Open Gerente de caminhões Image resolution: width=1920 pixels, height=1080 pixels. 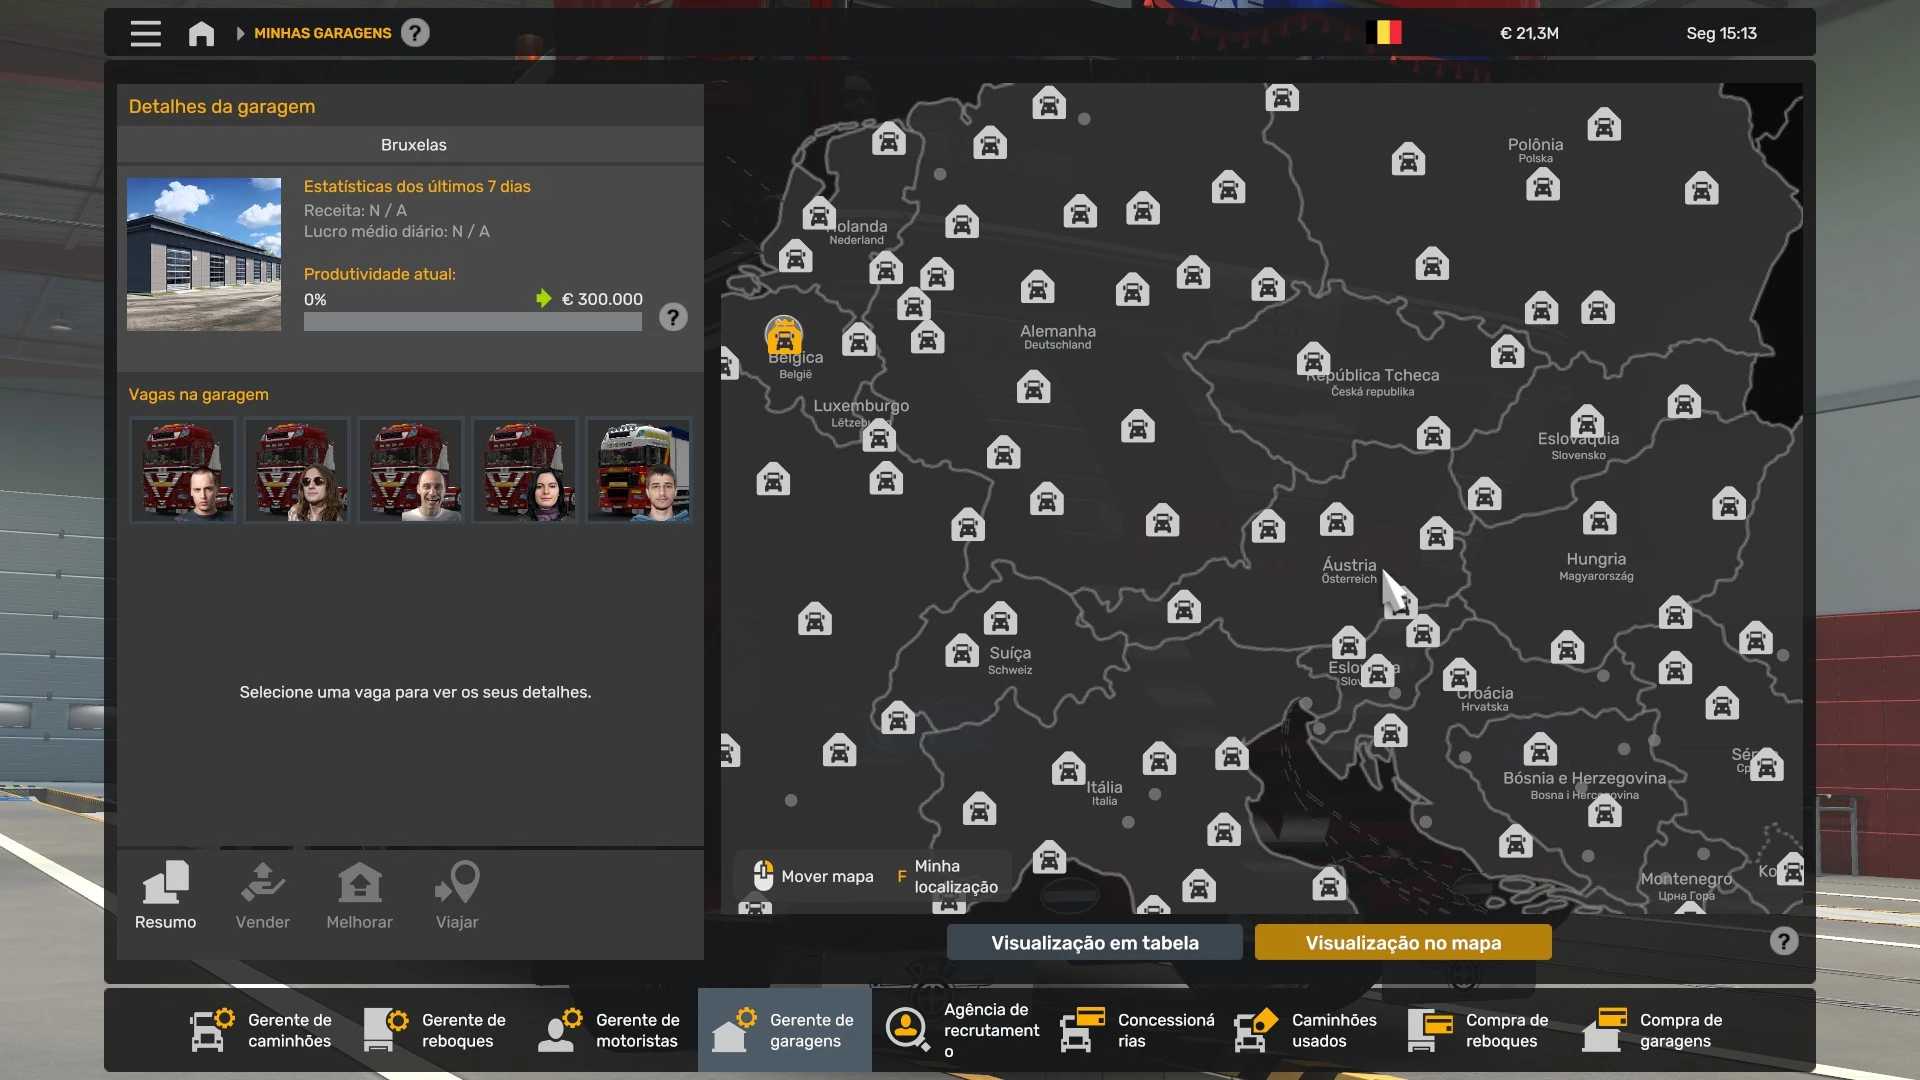[263, 1030]
